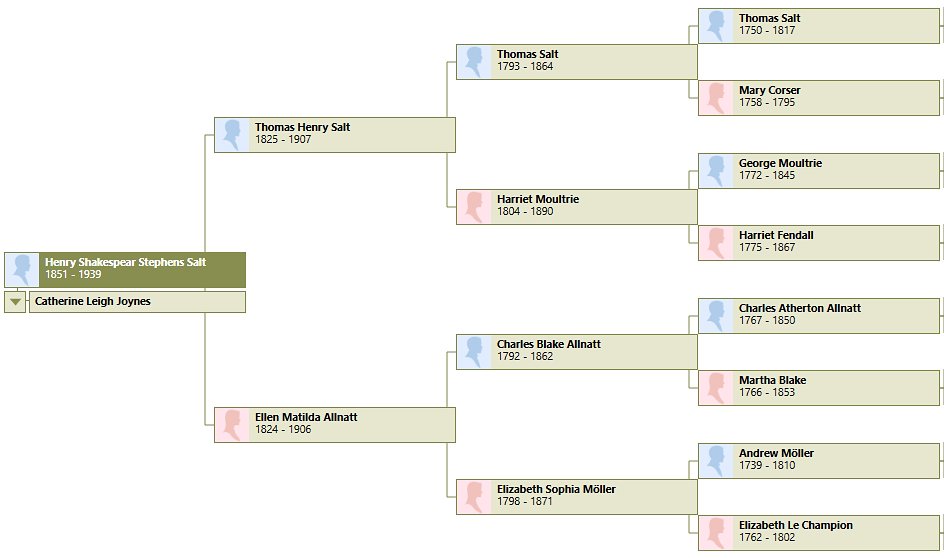This screenshot has height=558, width=944.
Task: Open Thomas Salt 1793 - 1864 box
Action: point(577,62)
